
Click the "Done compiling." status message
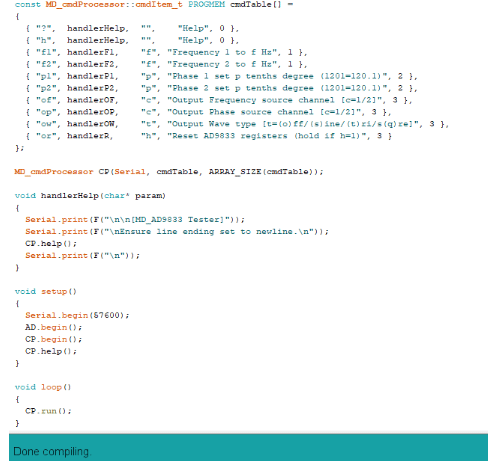(52, 451)
